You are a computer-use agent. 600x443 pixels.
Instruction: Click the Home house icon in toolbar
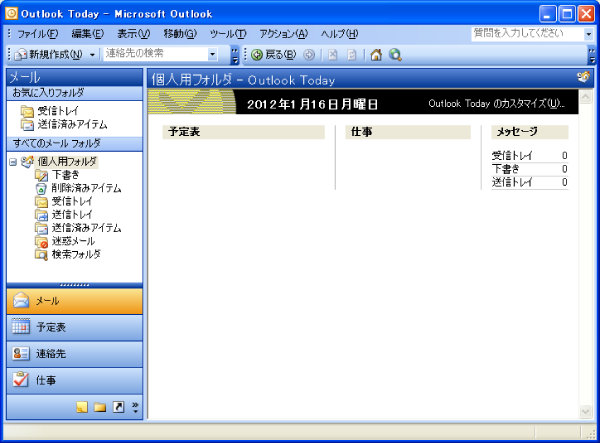[x=376, y=55]
